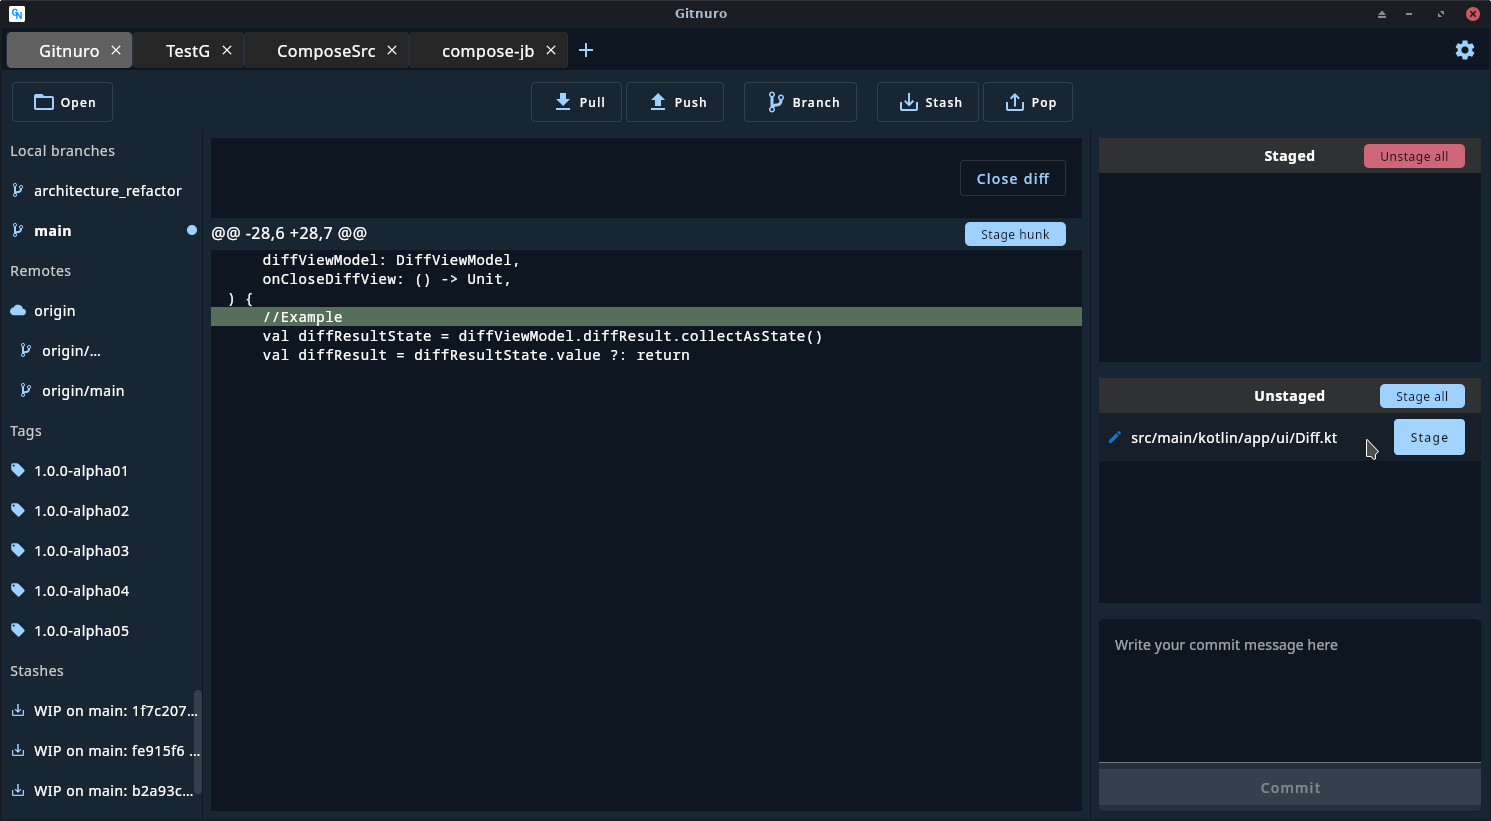The width and height of the screenshot is (1491, 821).
Task: Select tag 1.0.0-alpha02
Action: click(101, 511)
